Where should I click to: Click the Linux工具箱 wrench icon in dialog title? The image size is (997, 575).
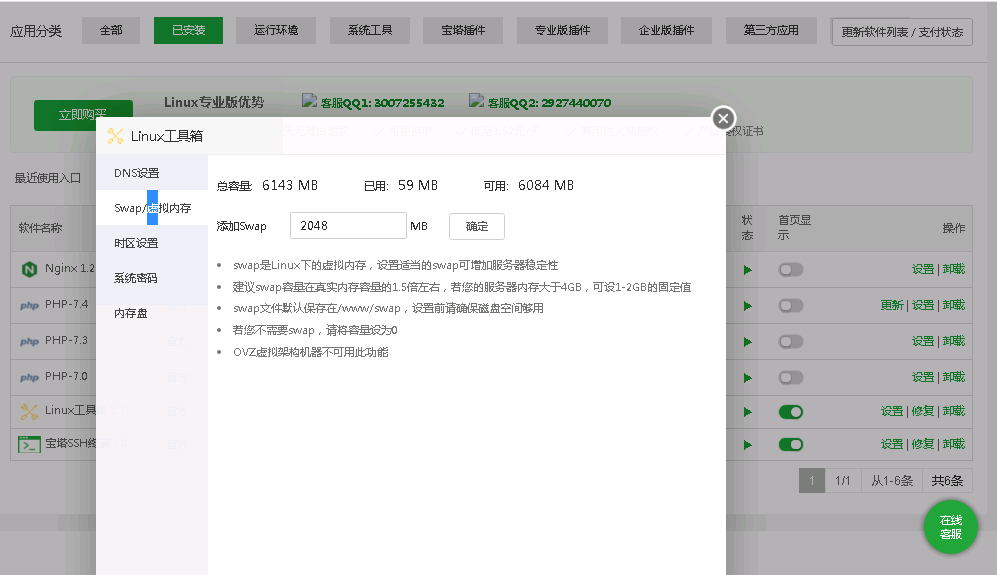pos(115,136)
